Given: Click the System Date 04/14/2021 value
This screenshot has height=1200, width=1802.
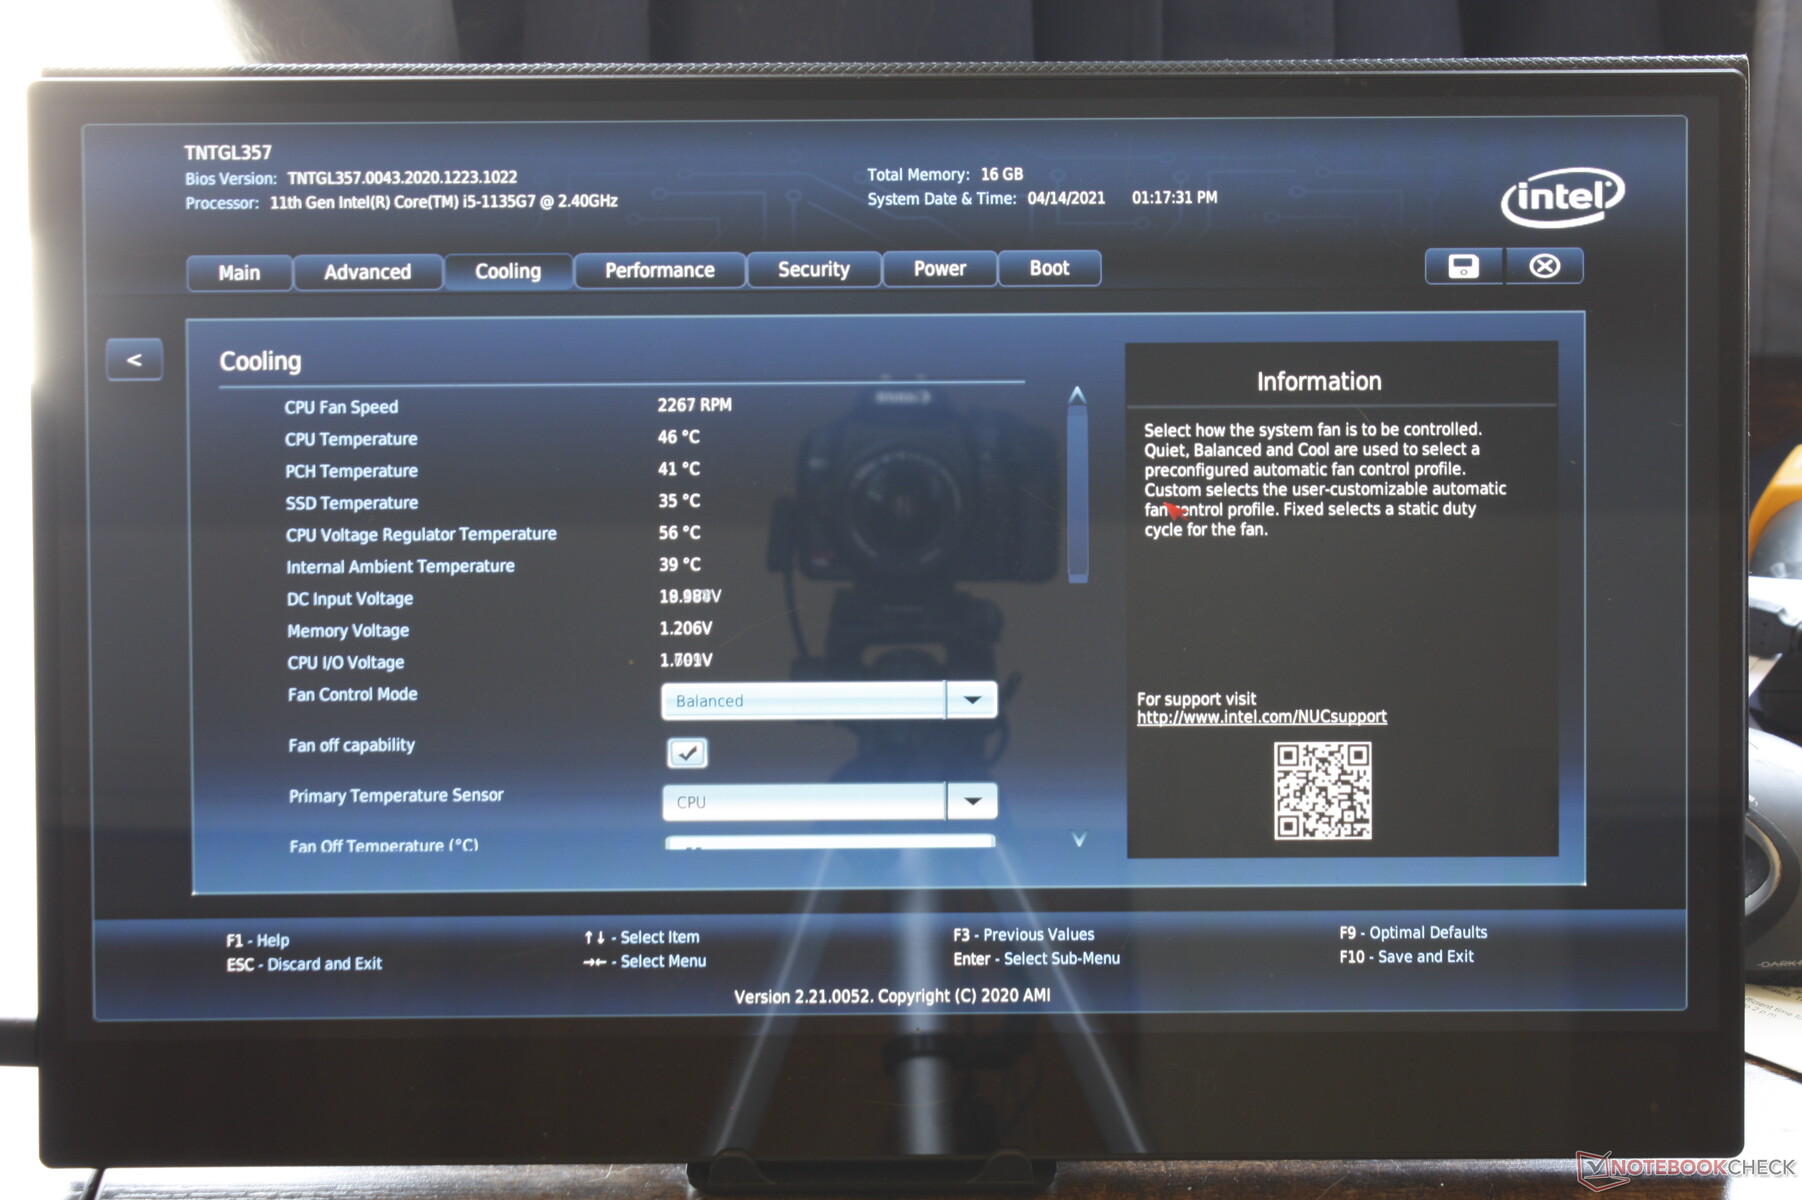Looking at the screenshot, I should [x=1066, y=198].
